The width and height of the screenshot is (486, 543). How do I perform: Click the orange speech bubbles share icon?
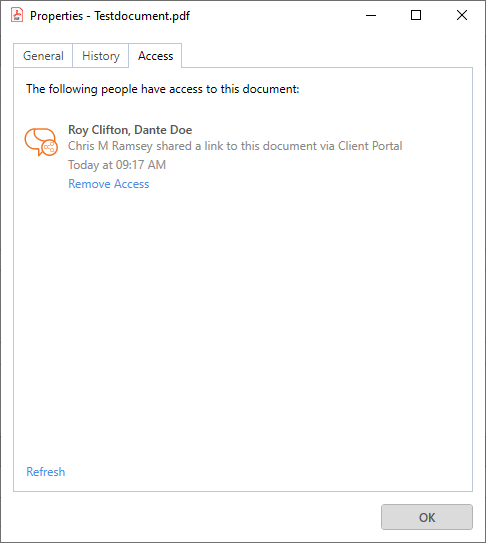41,142
